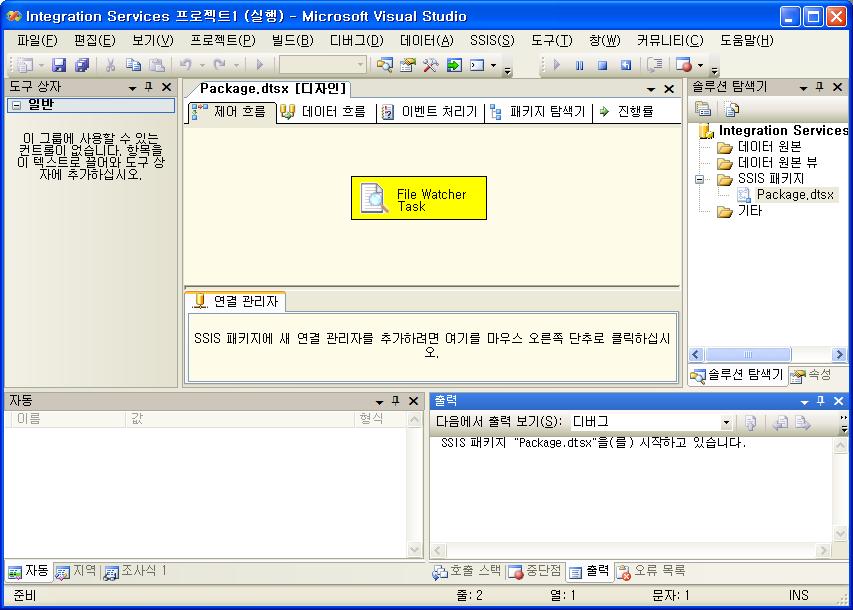The width and height of the screenshot is (853, 610).
Task: Switch to the 지역 locals tab
Action: [76, 571]
